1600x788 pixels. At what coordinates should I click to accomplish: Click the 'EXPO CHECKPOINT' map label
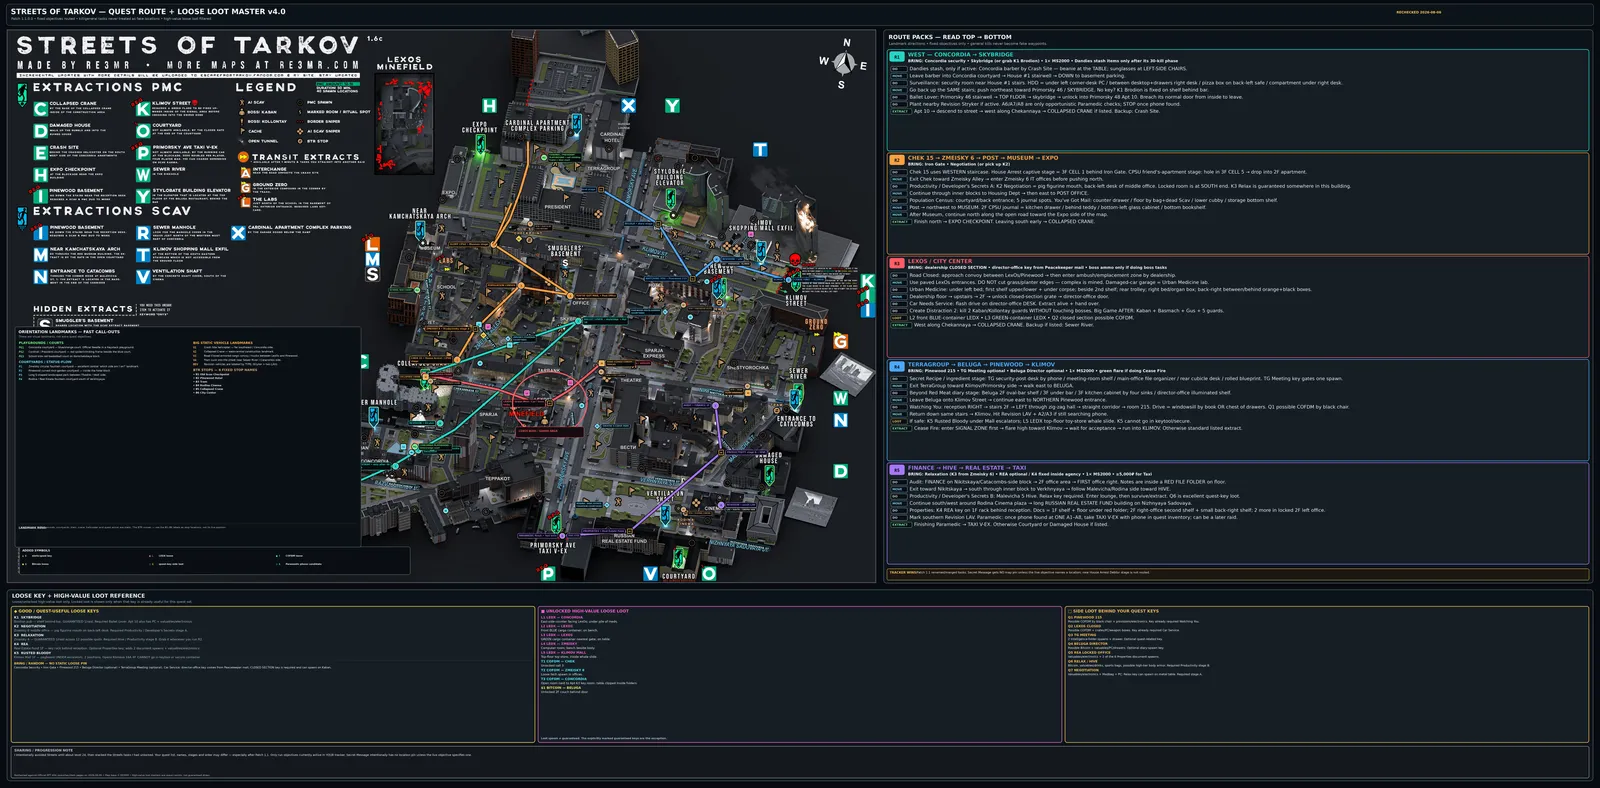click(479, 127)
